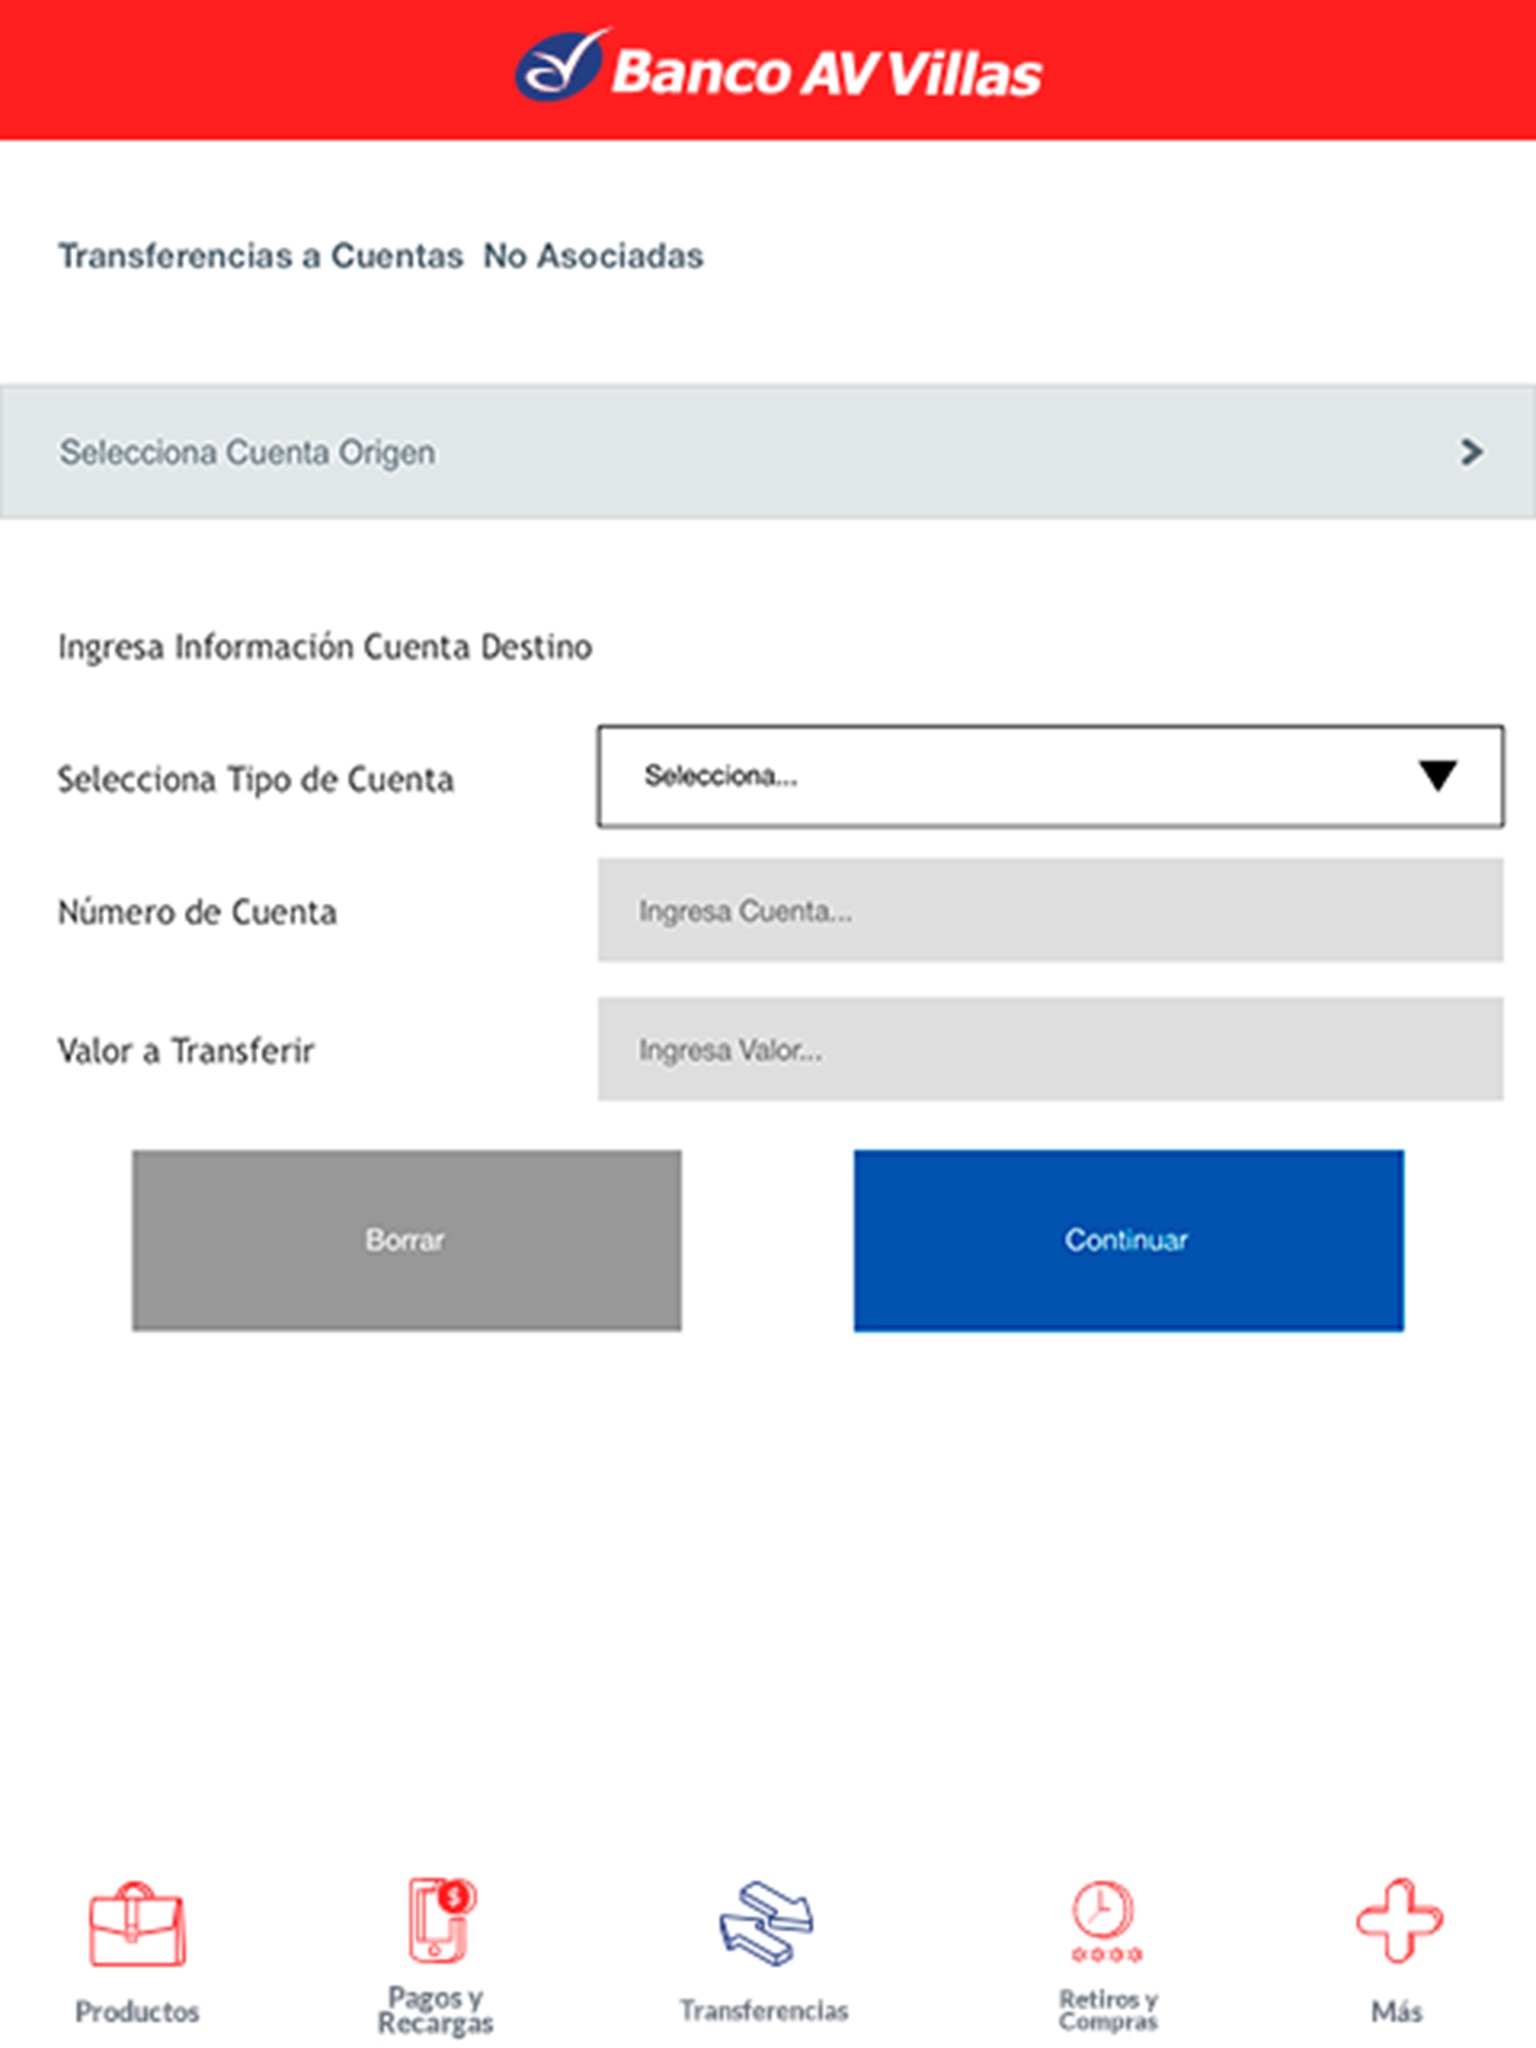Tap the Productos tab label
This screenshot has width=1536, height=2048.
(x=137, y=2011)
